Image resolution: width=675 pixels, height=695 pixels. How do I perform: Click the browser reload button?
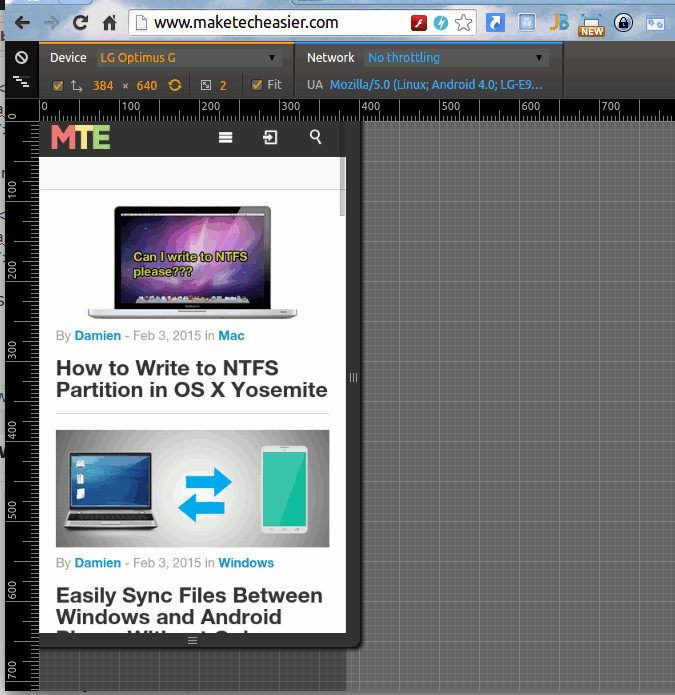click(x=80, y=22)
